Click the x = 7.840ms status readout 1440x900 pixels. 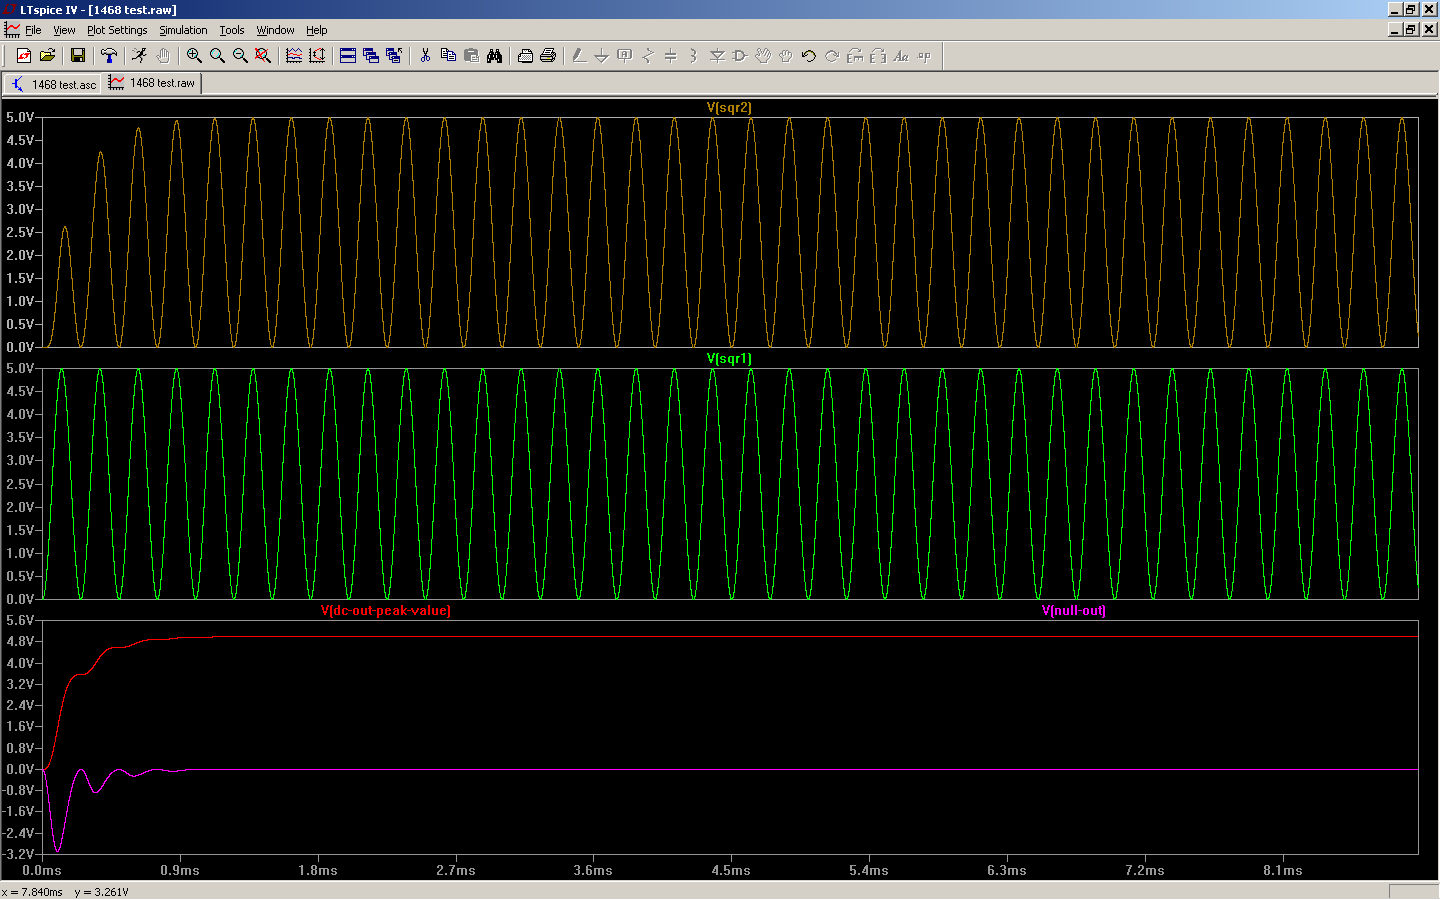(x=32, y=892)
